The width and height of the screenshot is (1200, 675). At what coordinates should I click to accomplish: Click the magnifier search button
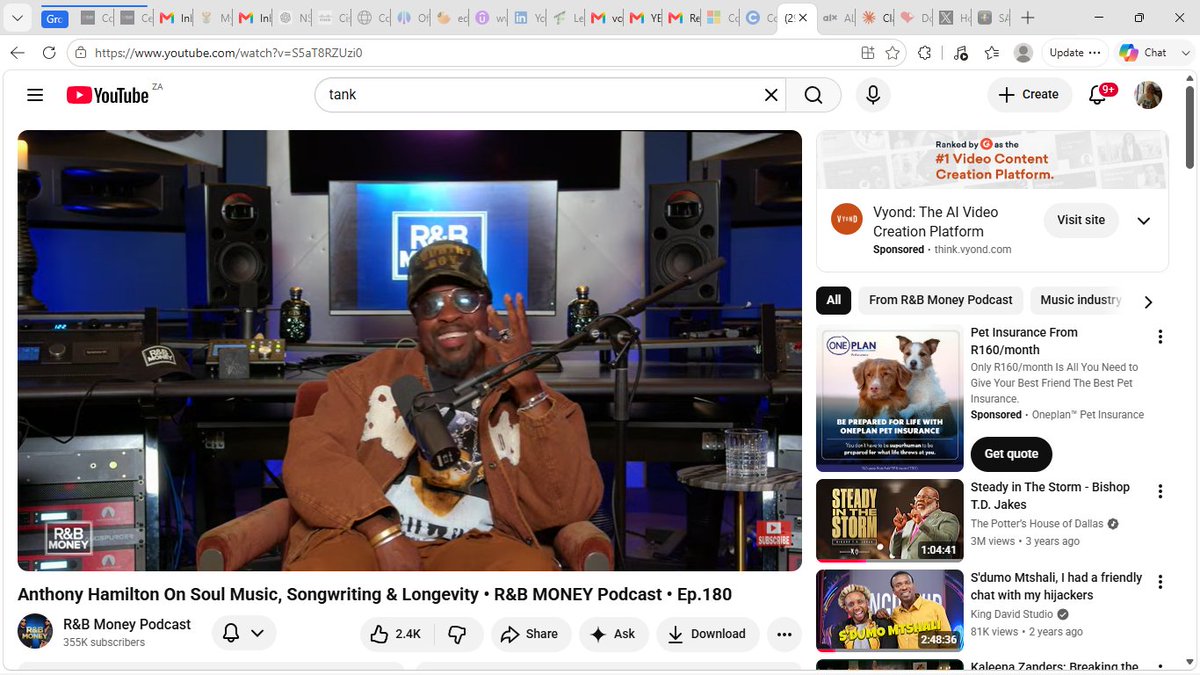pyautogui.click(x=813, y=95)
